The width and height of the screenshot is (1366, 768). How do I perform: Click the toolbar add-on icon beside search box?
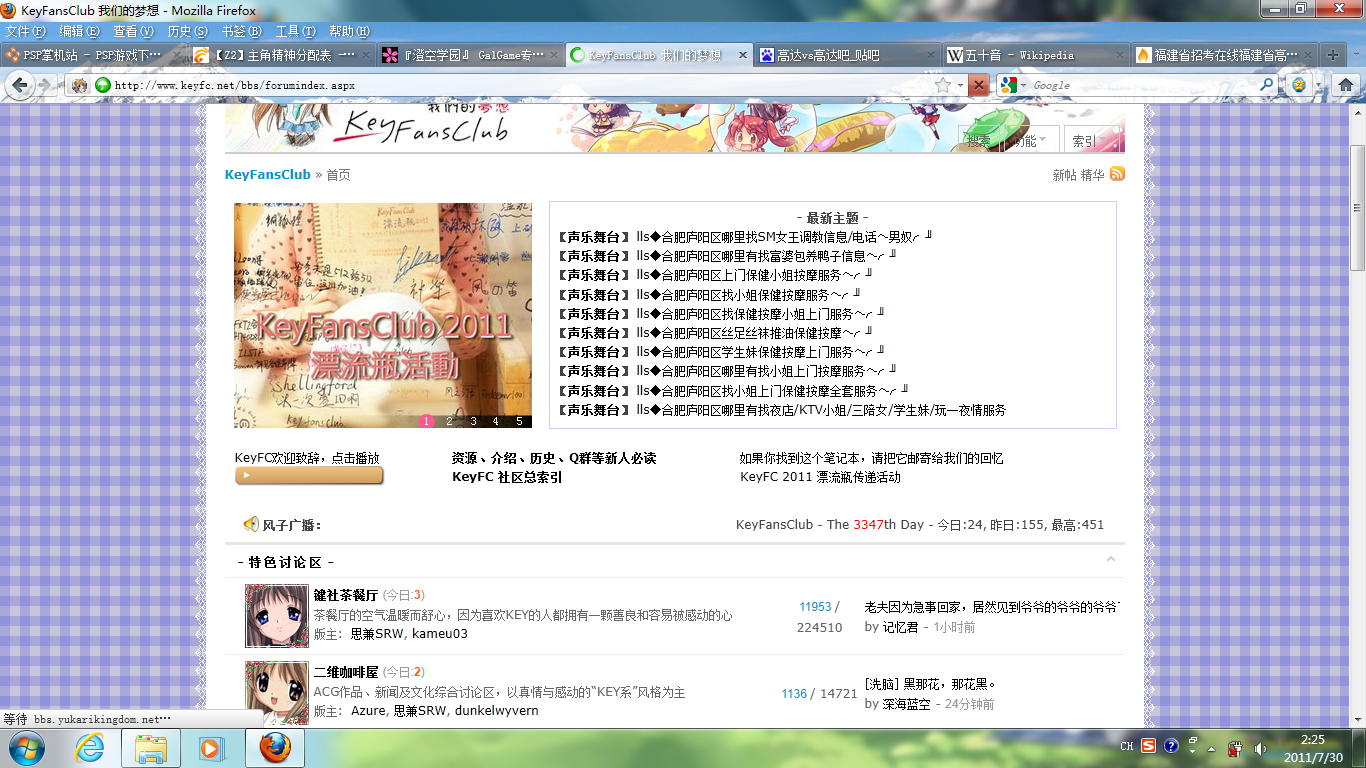[x=1299, y=86]
